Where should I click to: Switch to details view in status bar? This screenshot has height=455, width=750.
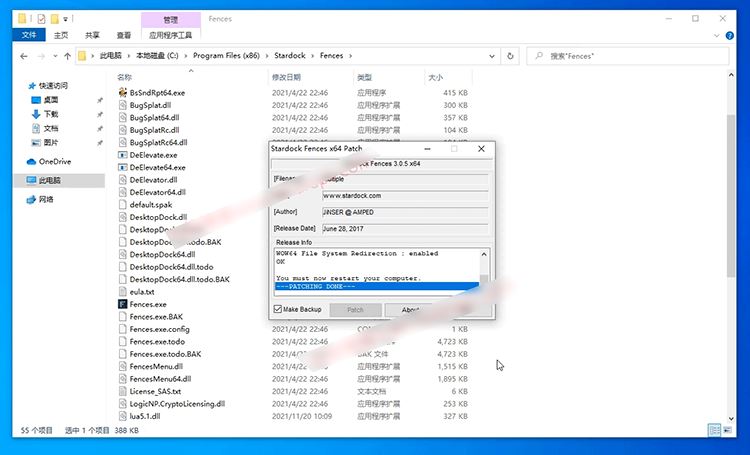click(714, 430)
